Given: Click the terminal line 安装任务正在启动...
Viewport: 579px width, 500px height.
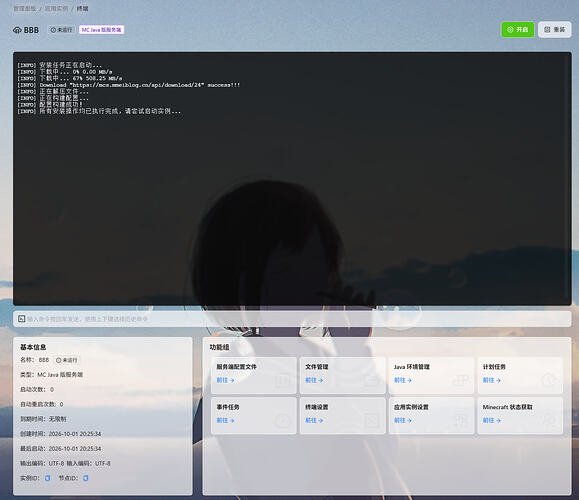Looking at the screenshot, I should pyautogui.click(x=59, y=65).
